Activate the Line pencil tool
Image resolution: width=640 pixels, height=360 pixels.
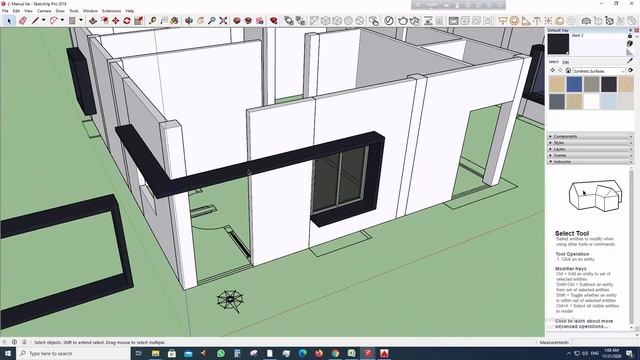[36, 20]
